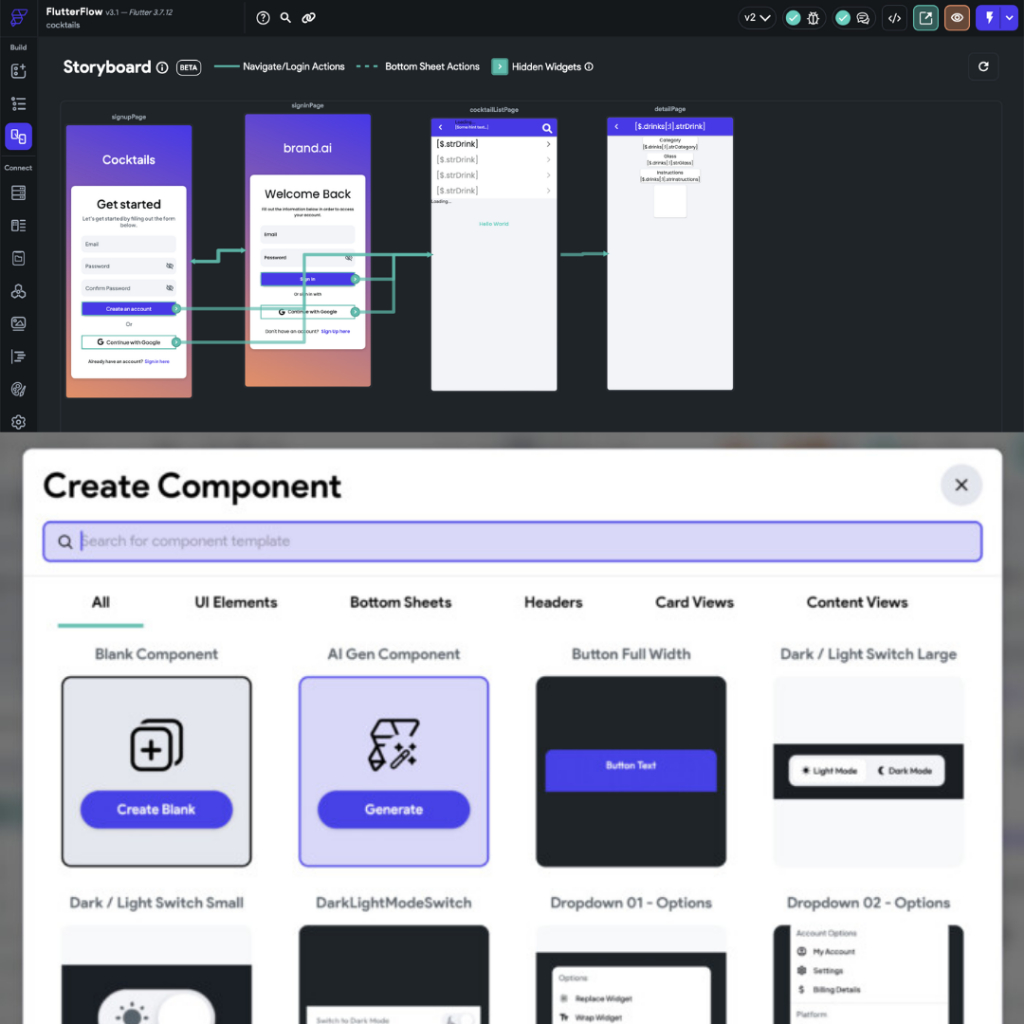This screenshot has width=1024, height=1024.
Task: Open the help question mark icon
Action: 263,18
